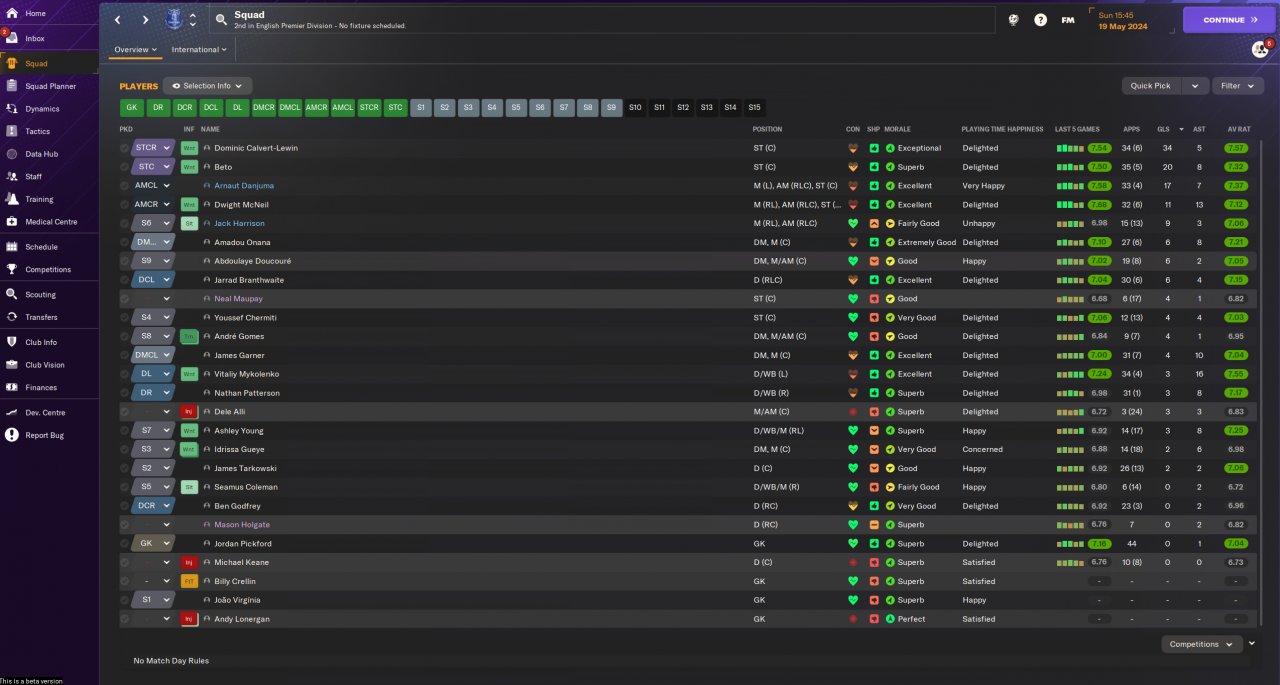Tick the pick checkbox for Arnaut Danjuma

tap(125, 186)
